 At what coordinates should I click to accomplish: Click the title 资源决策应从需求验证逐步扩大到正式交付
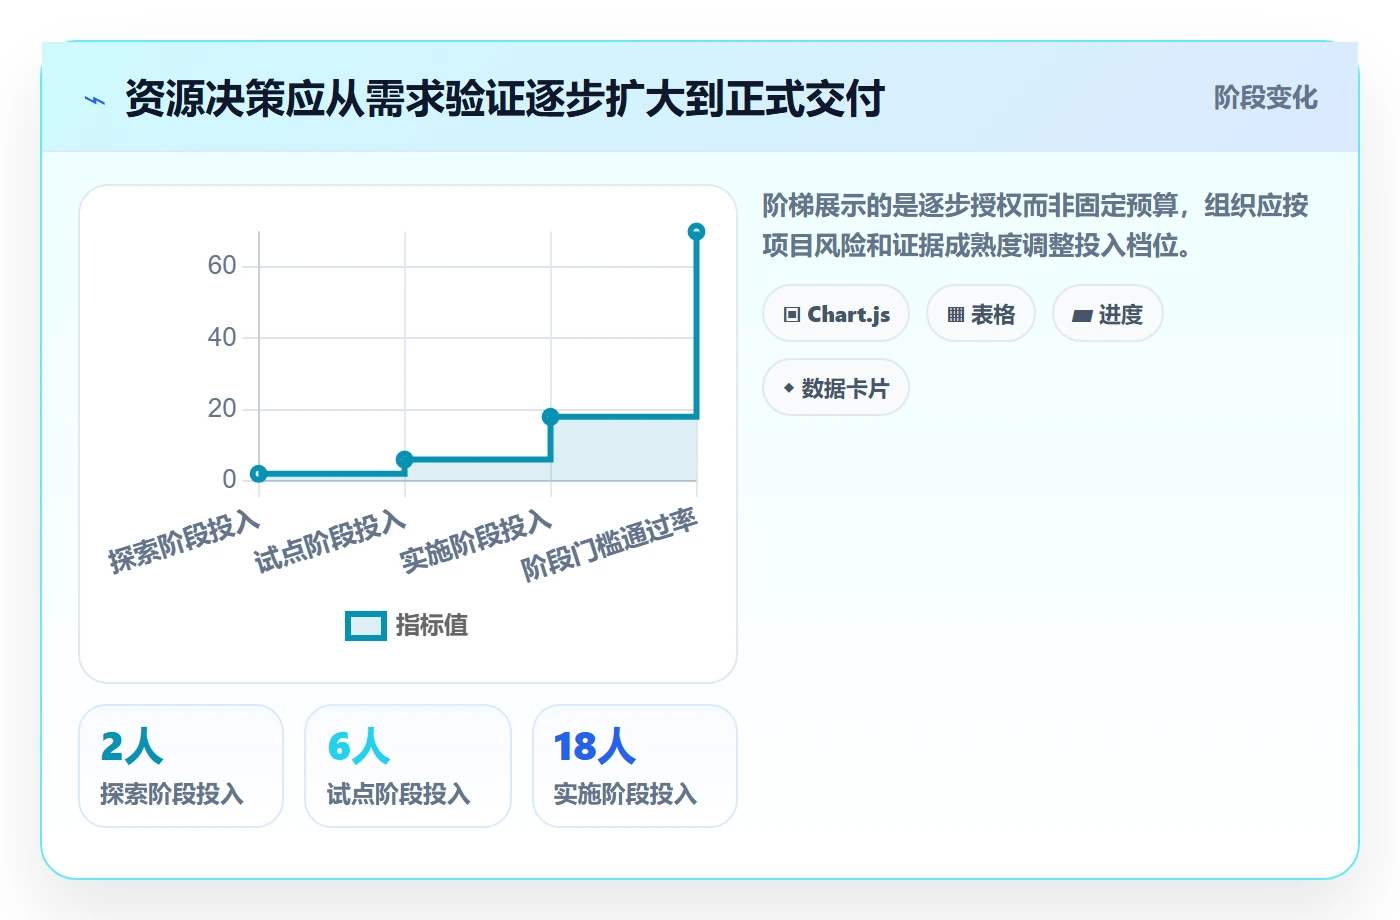tap(505, 99)
